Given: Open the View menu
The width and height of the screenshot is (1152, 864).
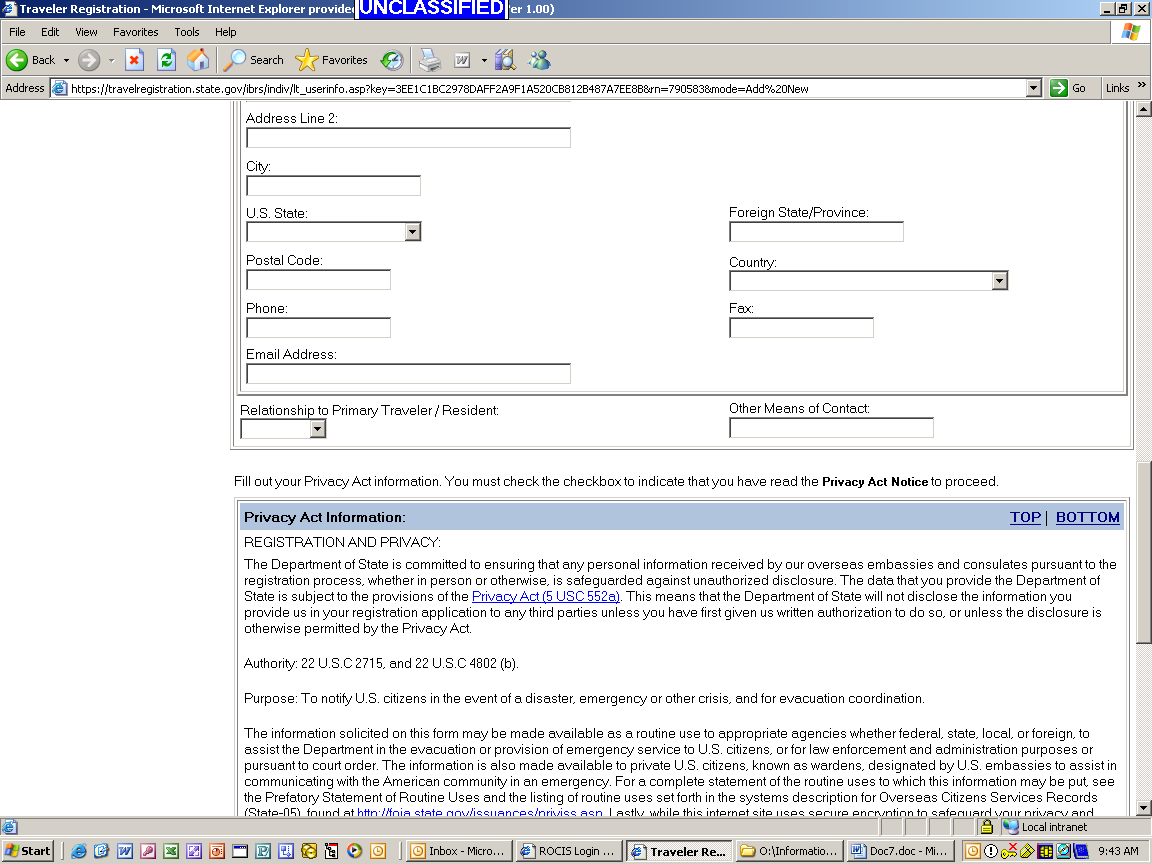Looking at the screenshot, I should [x=86, y=32].
